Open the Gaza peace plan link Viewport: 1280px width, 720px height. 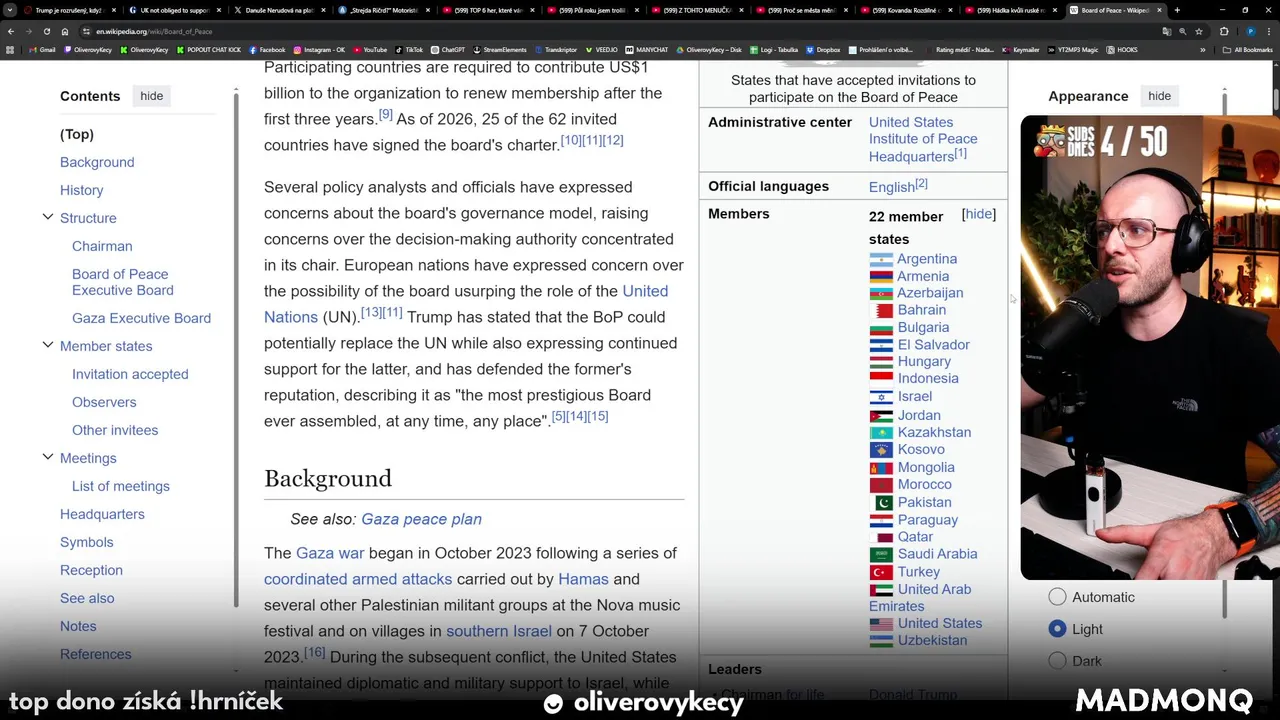pyautogui.click(x=421, y=519)
